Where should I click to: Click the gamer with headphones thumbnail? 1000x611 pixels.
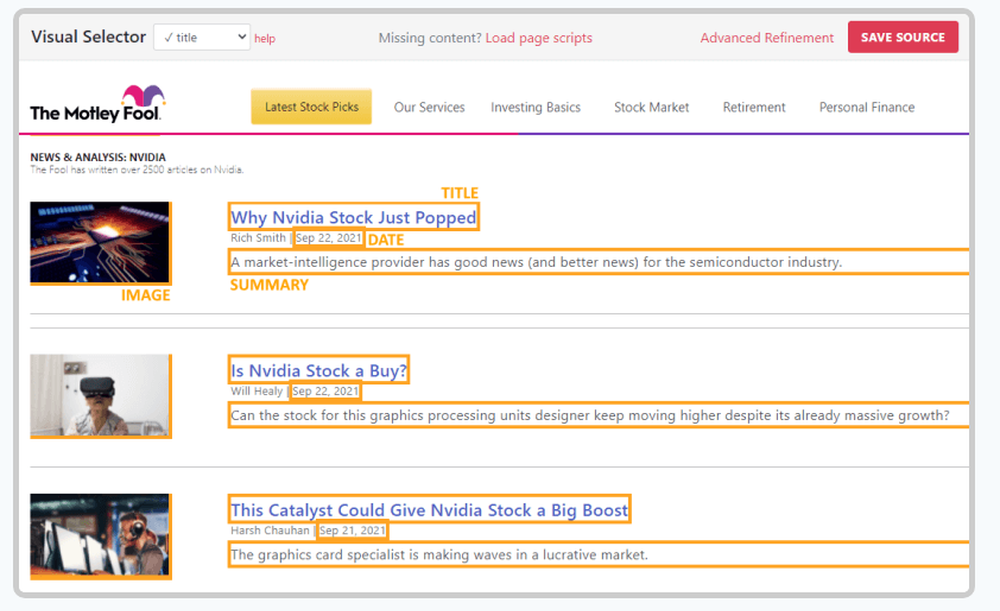tap(100, 535)
